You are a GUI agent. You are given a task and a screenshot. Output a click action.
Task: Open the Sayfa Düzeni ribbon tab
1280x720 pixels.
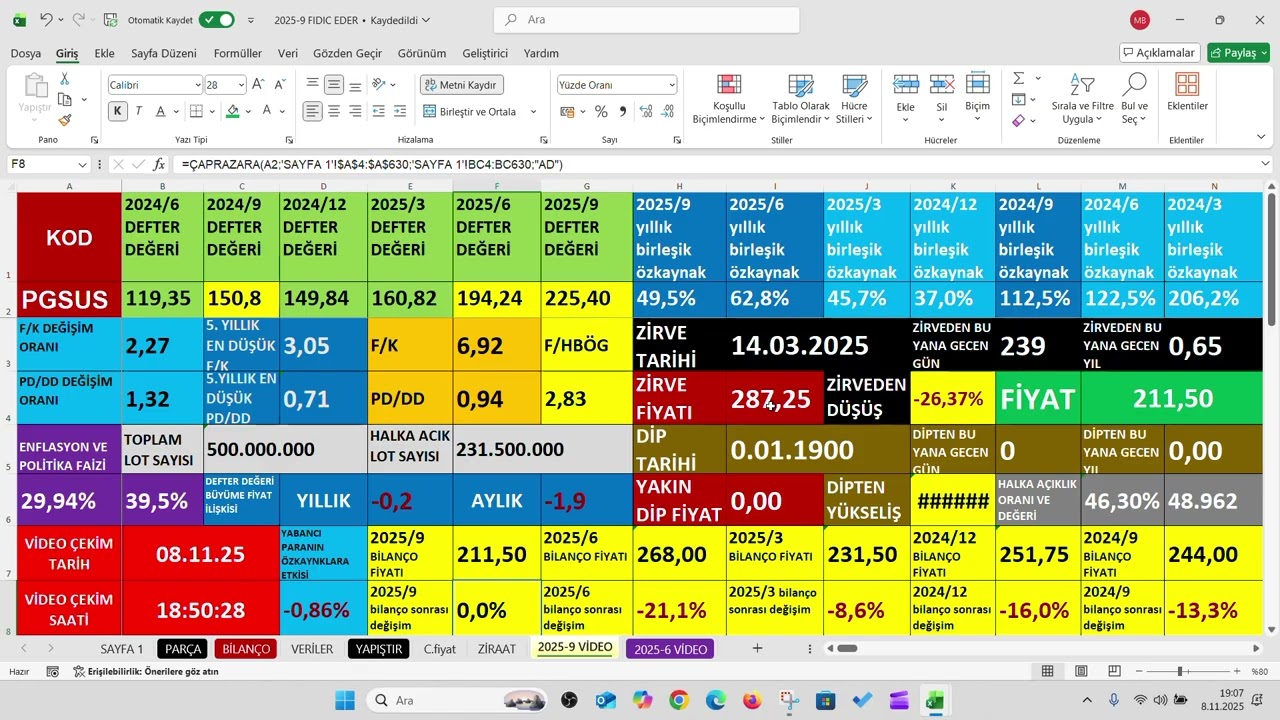pyautogui.click(x=164, y=53)
